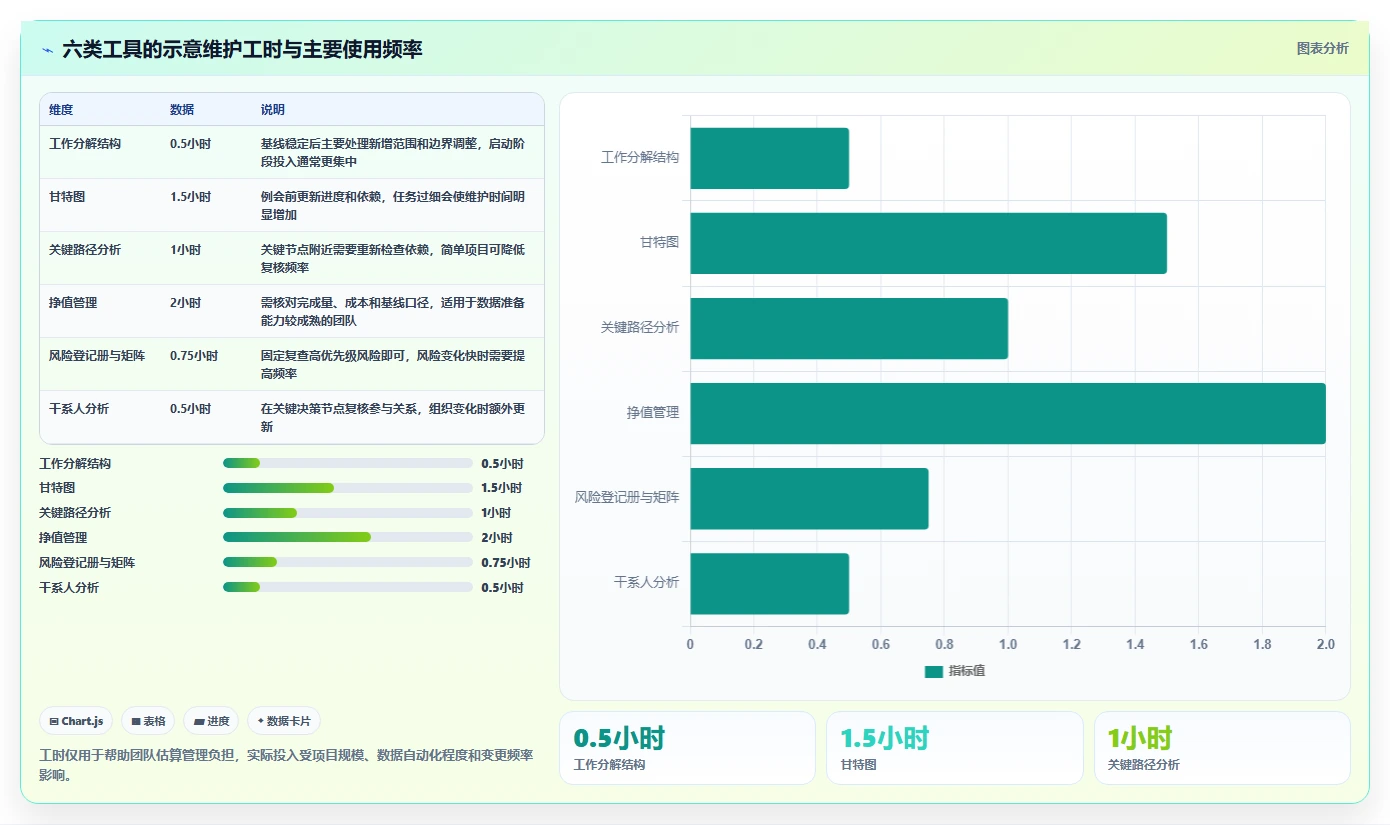Click the 0.75小时 value in the table
The width and height of the screenshot is (1390, 825).
click(194, 356)
